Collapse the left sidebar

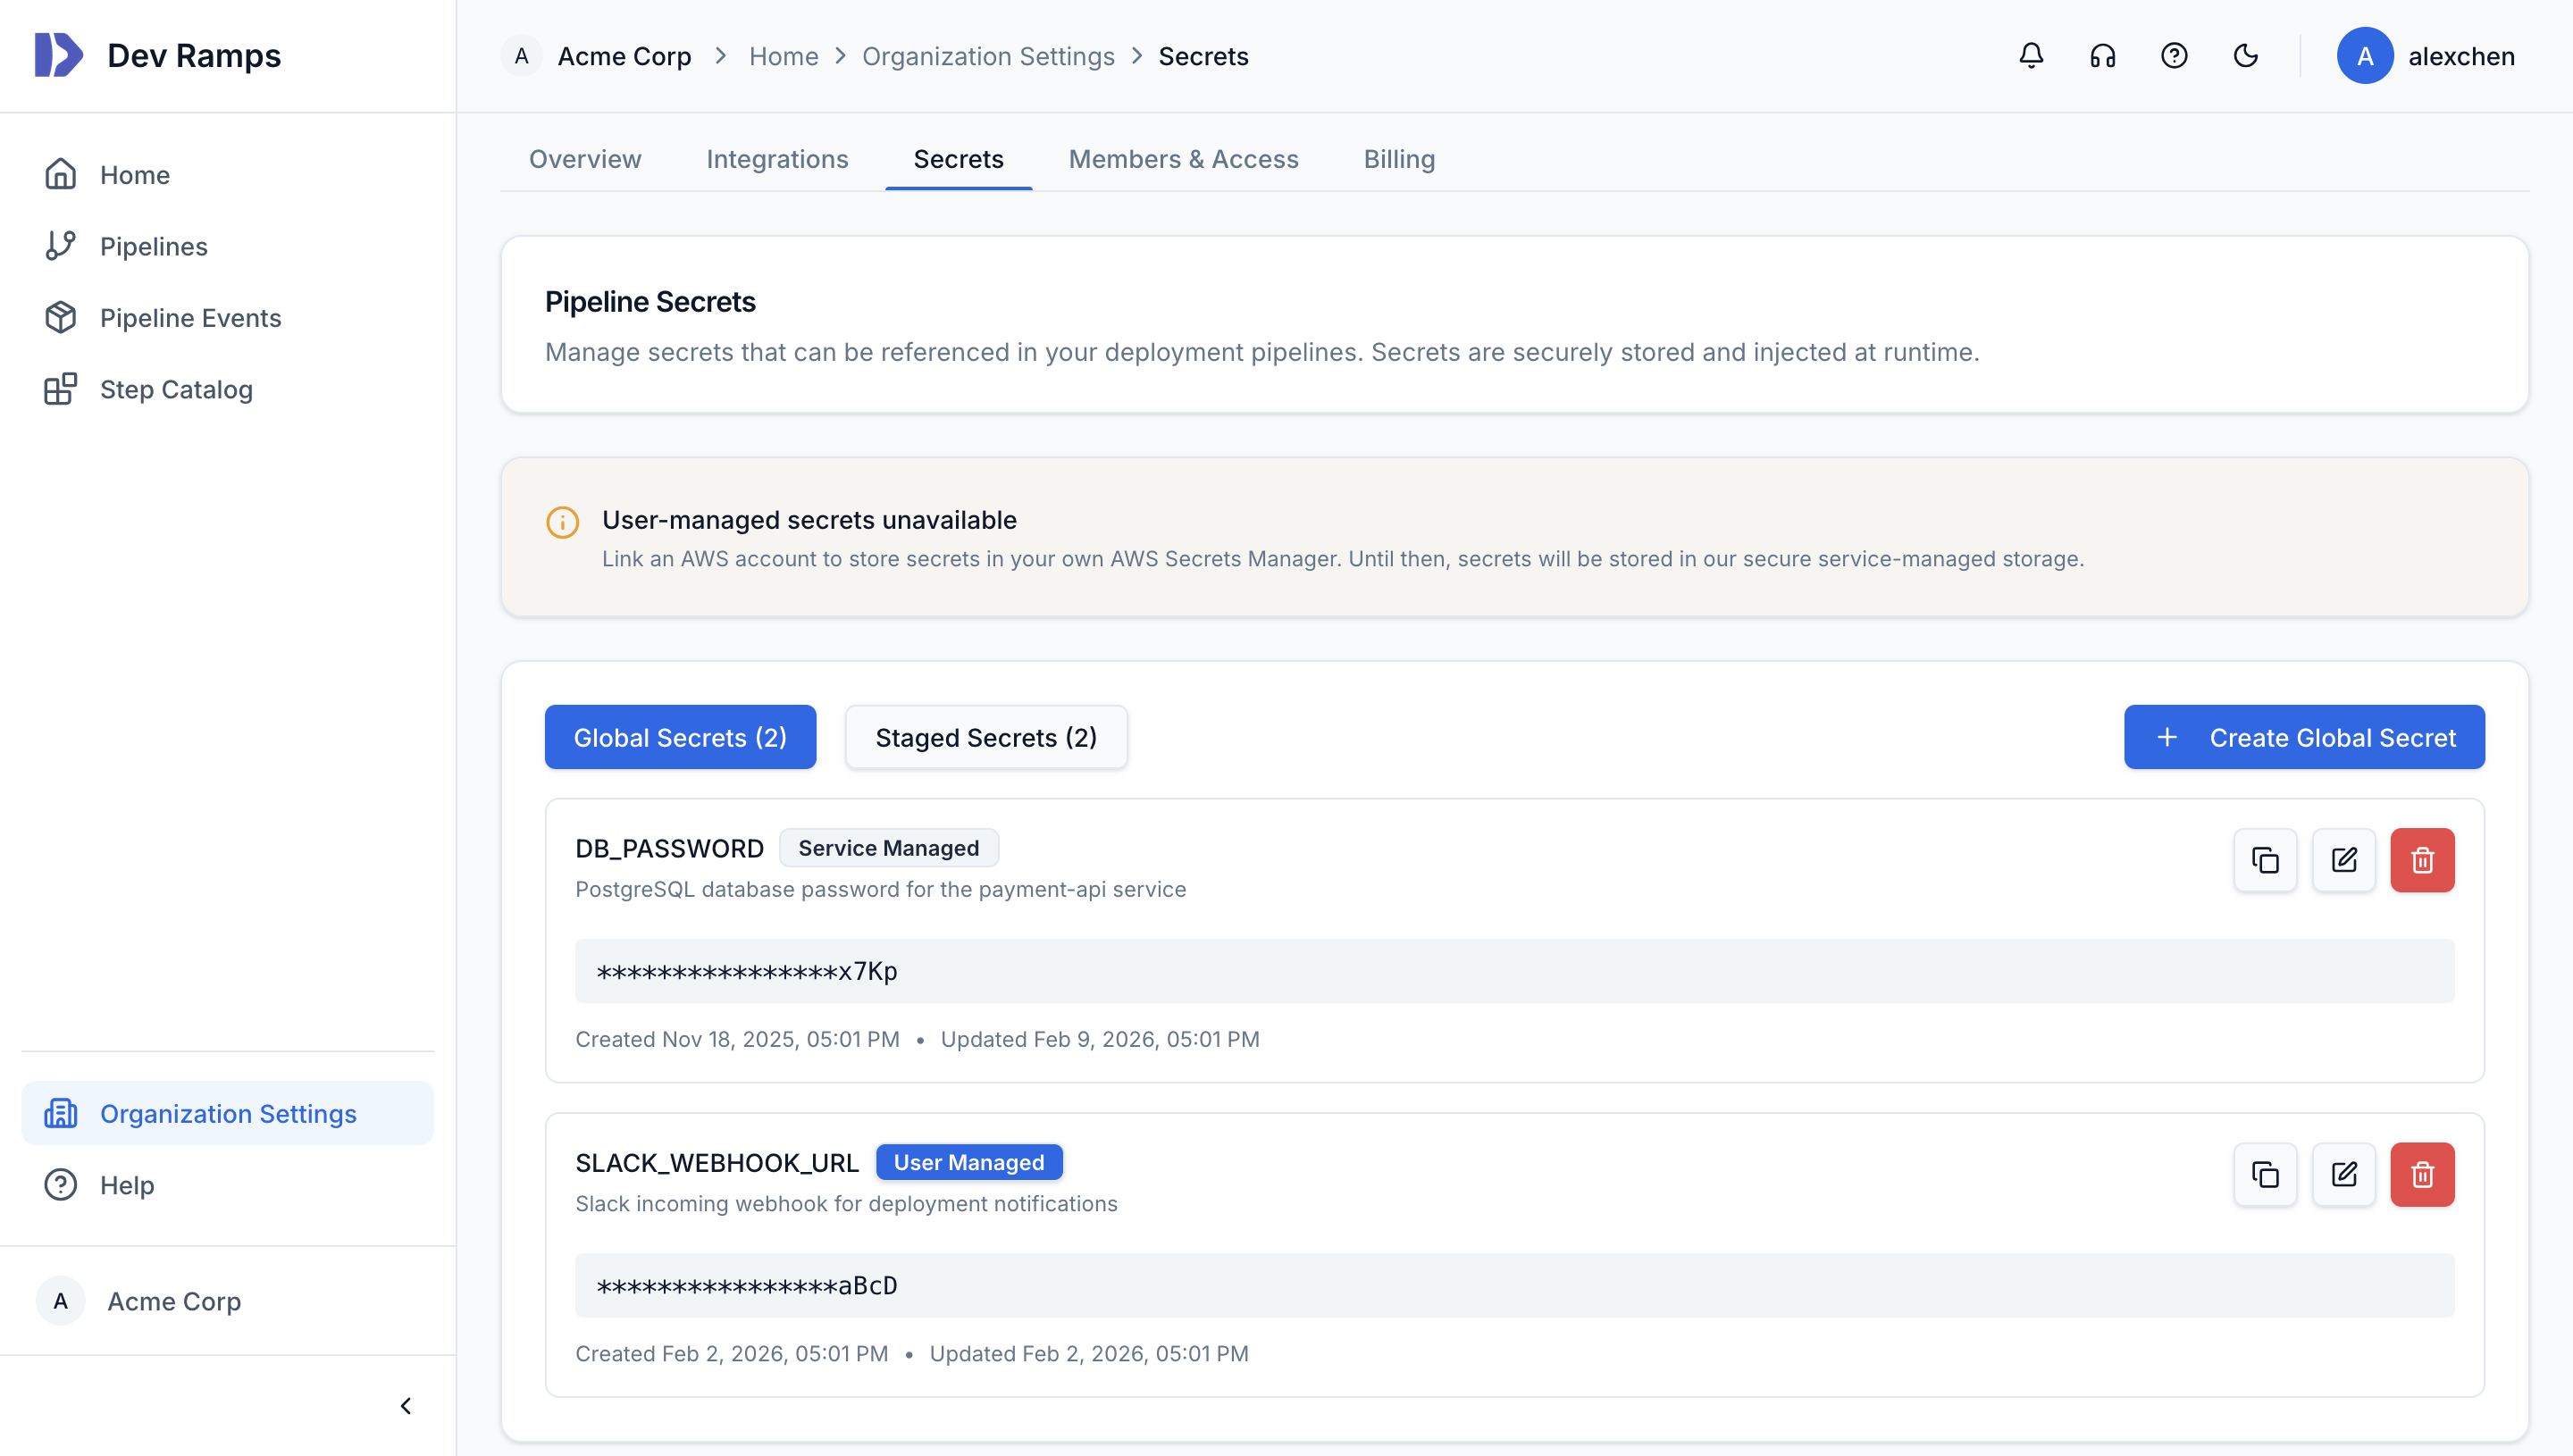pos(406,1405)
